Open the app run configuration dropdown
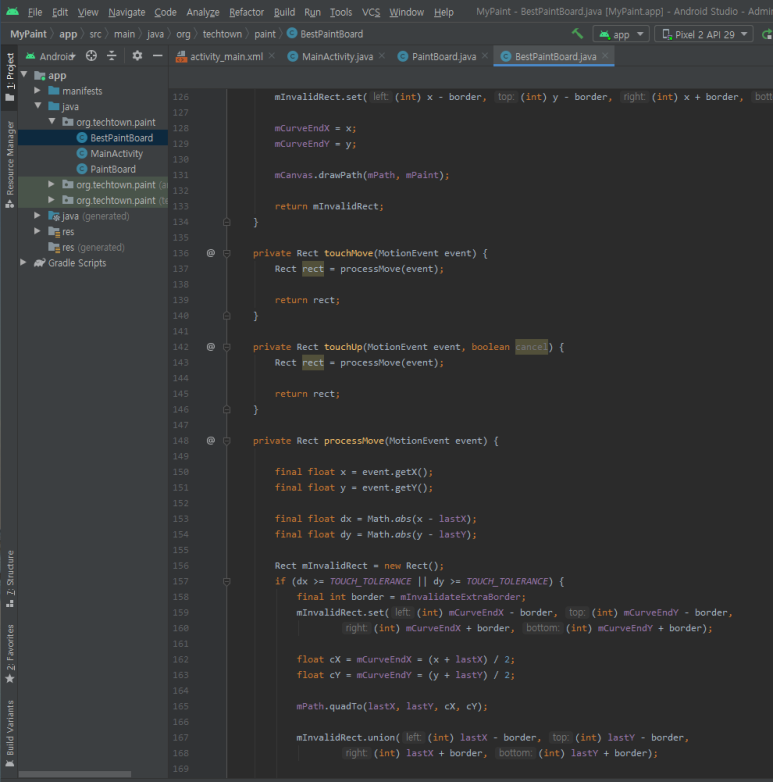 point(621,34)
